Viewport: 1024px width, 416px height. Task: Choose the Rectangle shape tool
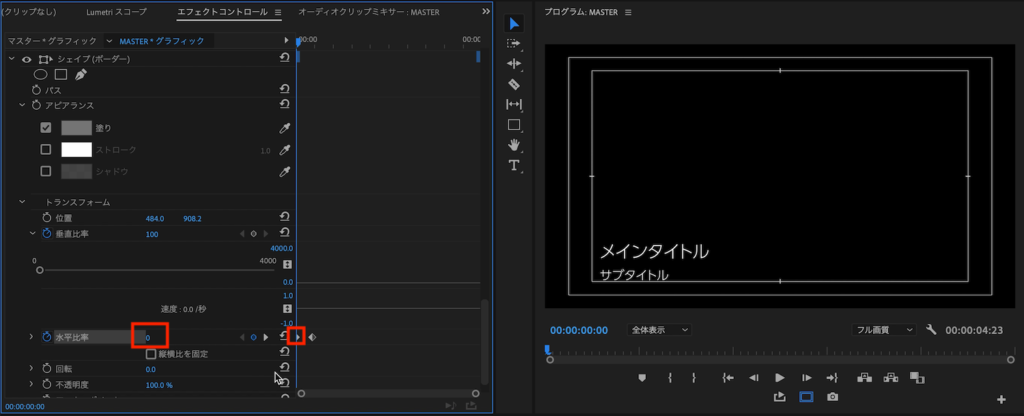tap(514, 125)
